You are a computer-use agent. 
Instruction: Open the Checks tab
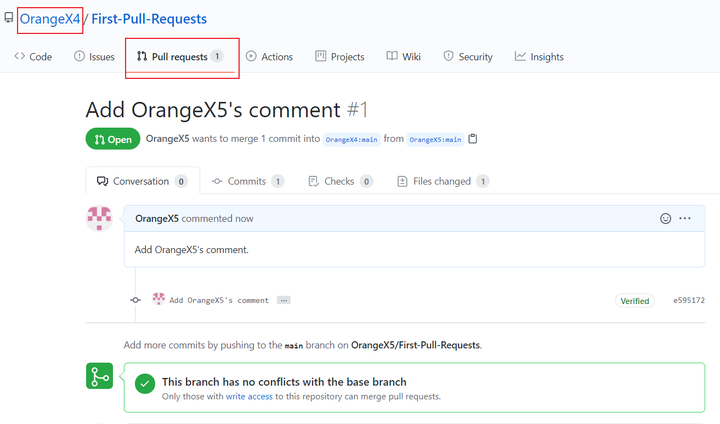coord(340,181)
